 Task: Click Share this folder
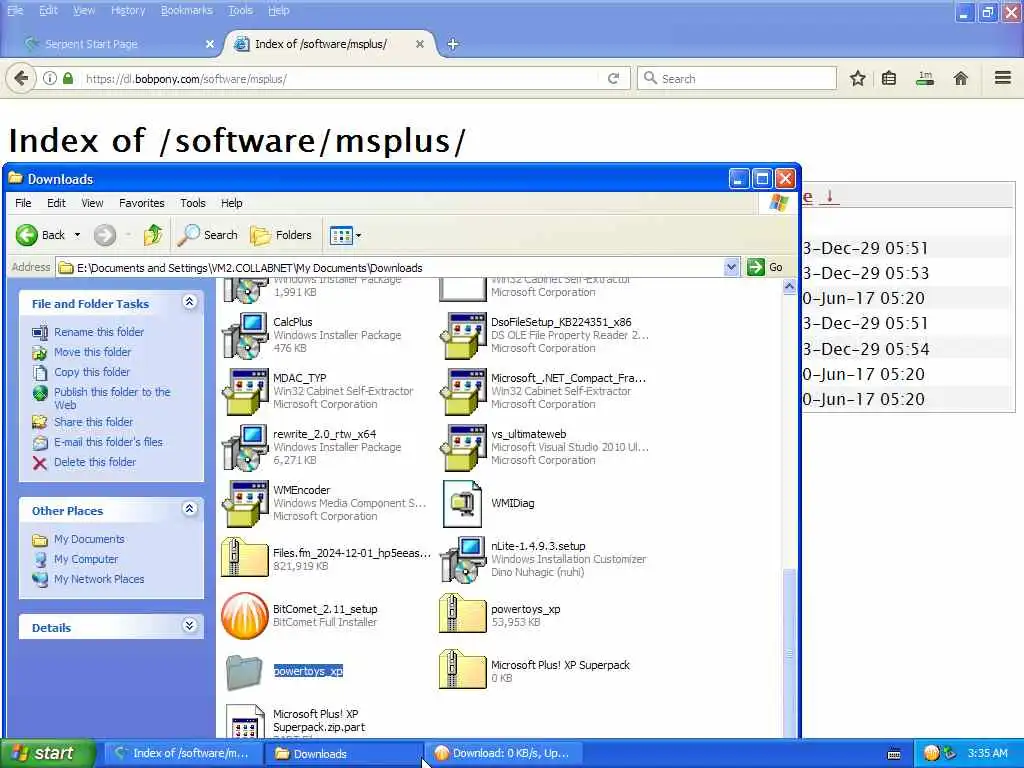pyautogui.click(x=93, y=422)
